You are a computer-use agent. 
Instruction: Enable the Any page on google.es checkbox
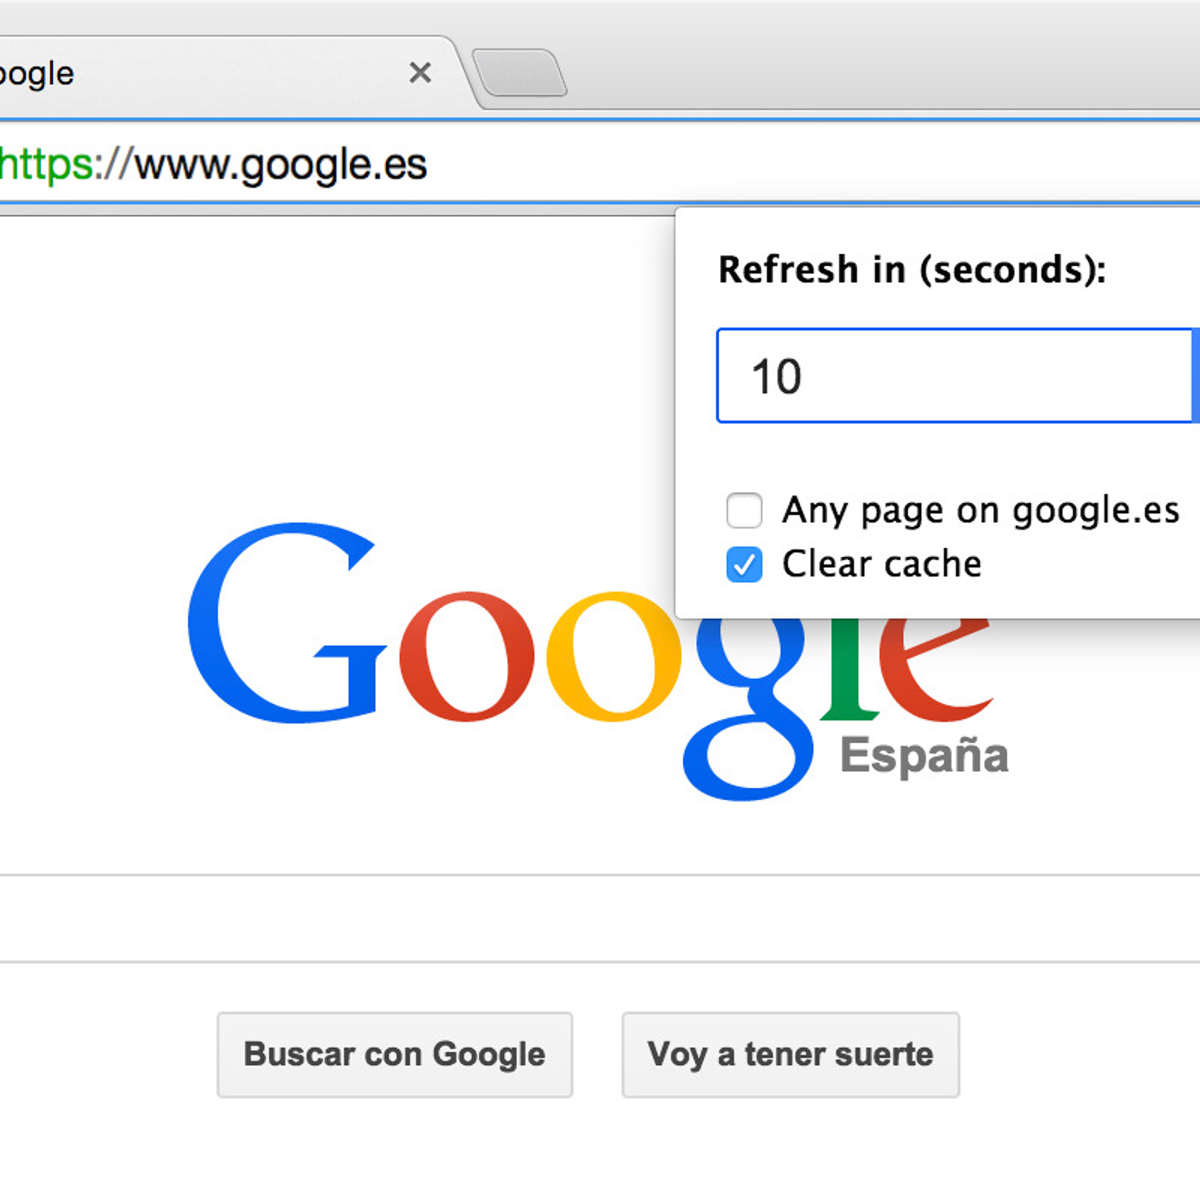tap(744, 510)
